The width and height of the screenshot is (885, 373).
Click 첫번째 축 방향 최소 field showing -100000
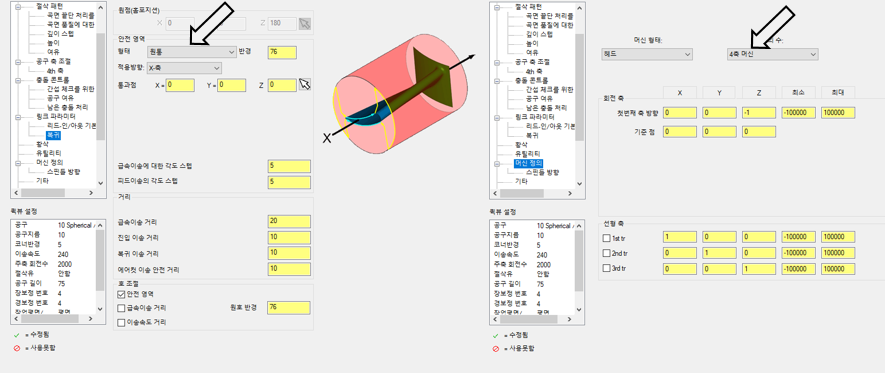(x=798, y=113)
